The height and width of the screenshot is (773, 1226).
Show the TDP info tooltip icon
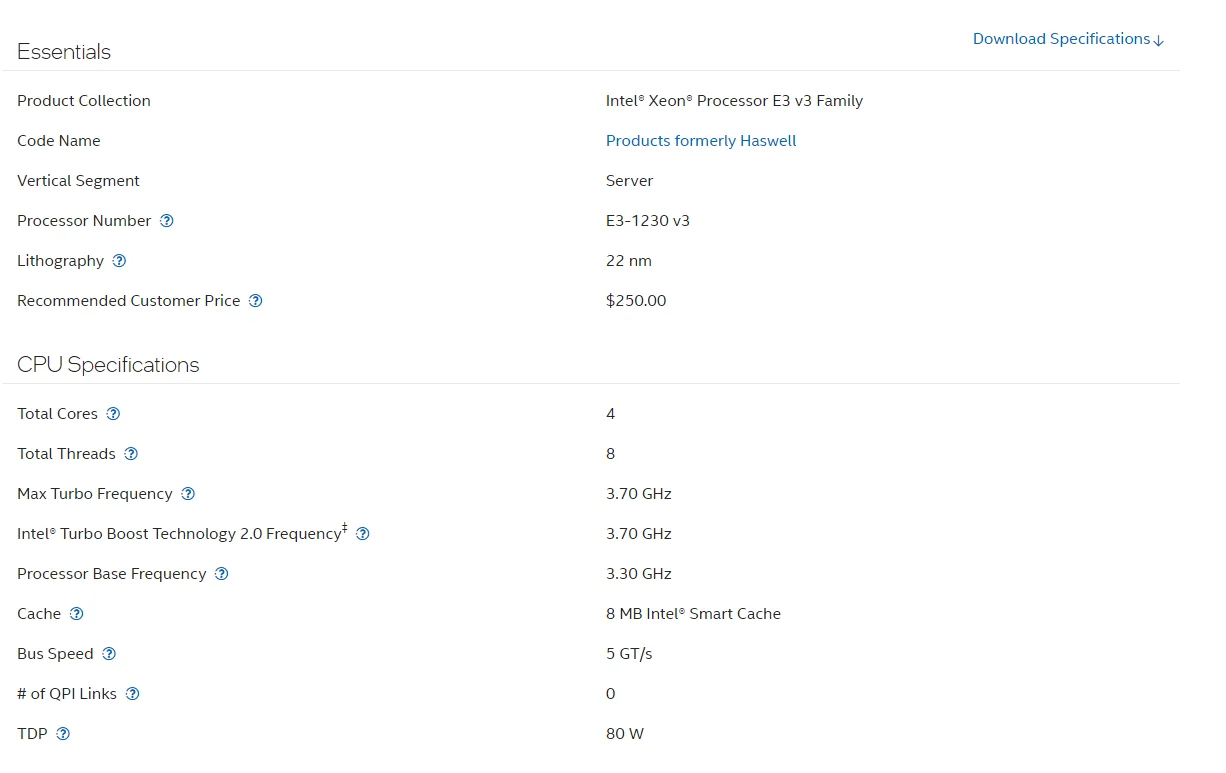point(63,734)
